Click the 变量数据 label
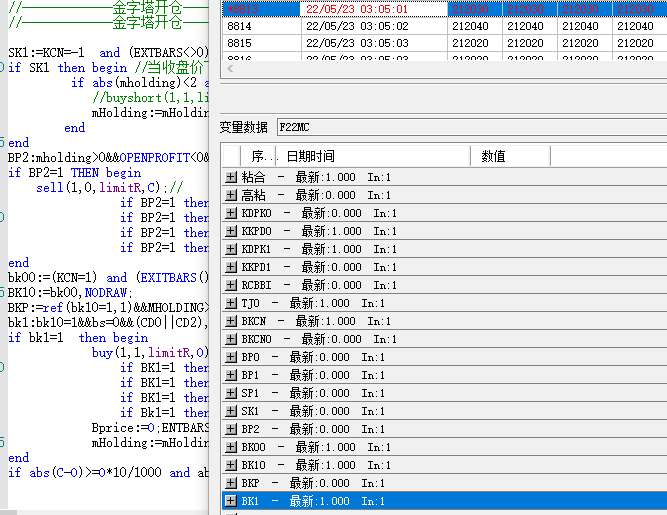Image resolution: width=667 pixels, height=515 pixels. [x=244, y=127]
